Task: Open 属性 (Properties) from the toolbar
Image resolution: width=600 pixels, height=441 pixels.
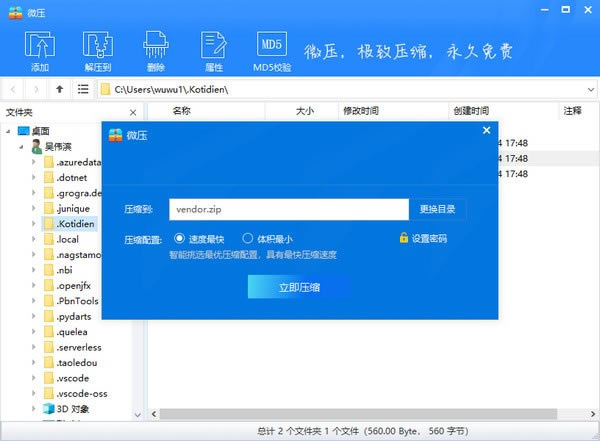Action: pos(213,50)
